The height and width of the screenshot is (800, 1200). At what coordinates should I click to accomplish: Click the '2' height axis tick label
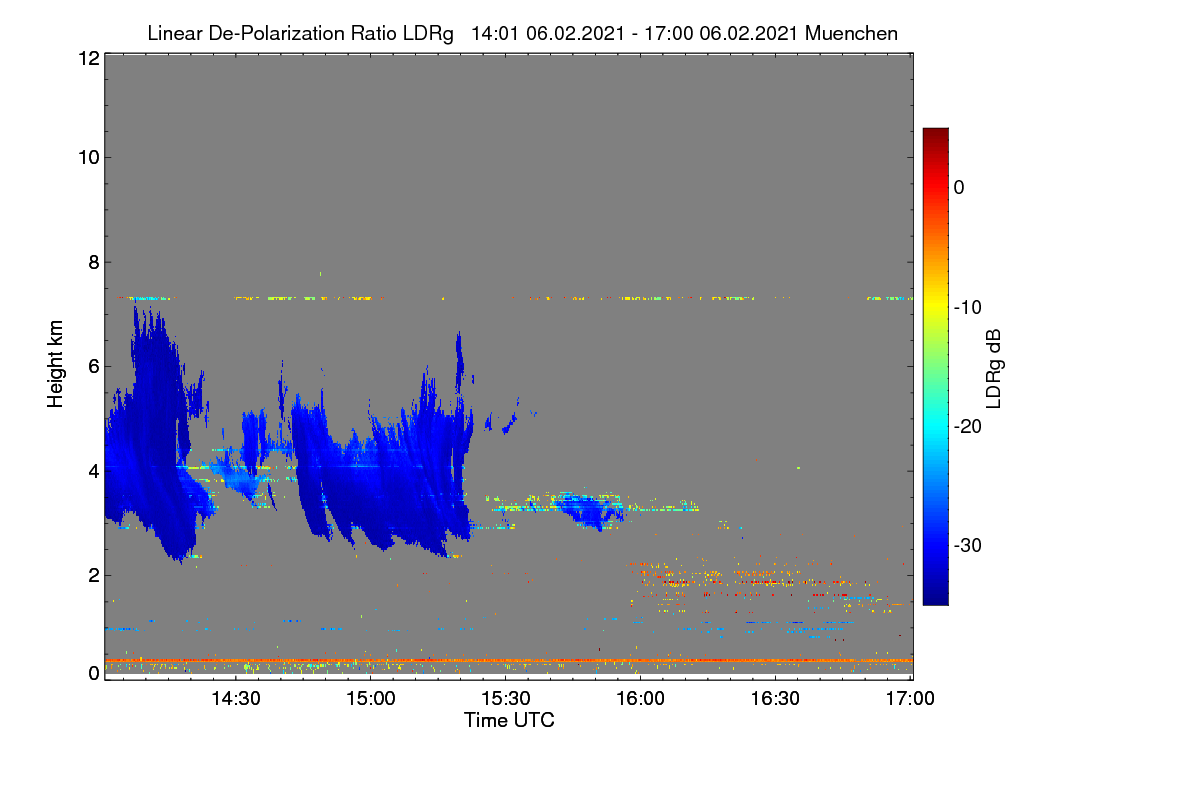point(92,575)
